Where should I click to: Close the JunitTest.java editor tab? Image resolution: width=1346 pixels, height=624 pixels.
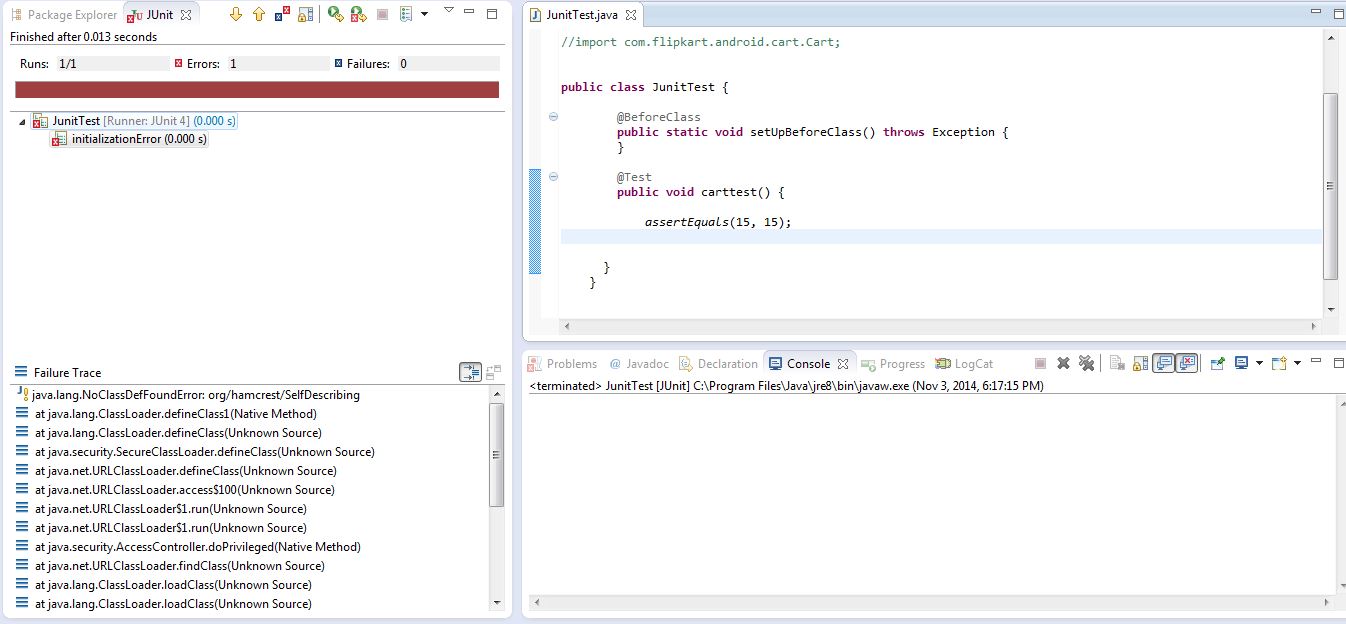[631, 16]
